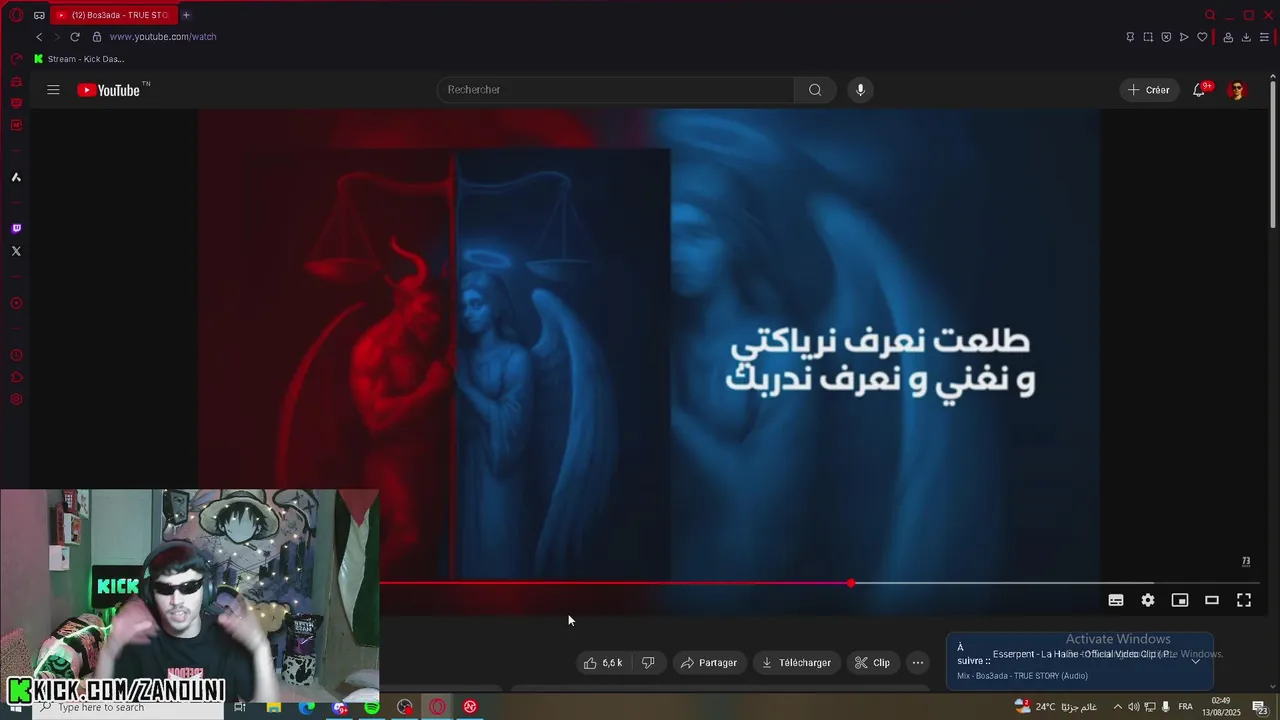Image resolution: width=1280 pixels, height=720 pixels.
Task: Open the volume control in tray
Action: tap(1133, 707)
